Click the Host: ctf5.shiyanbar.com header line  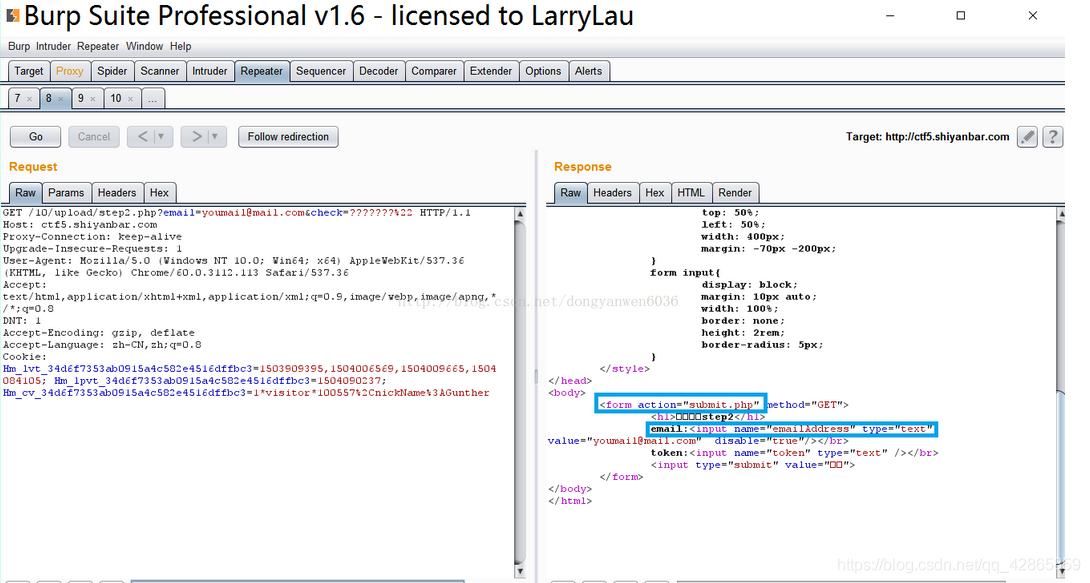80,224
